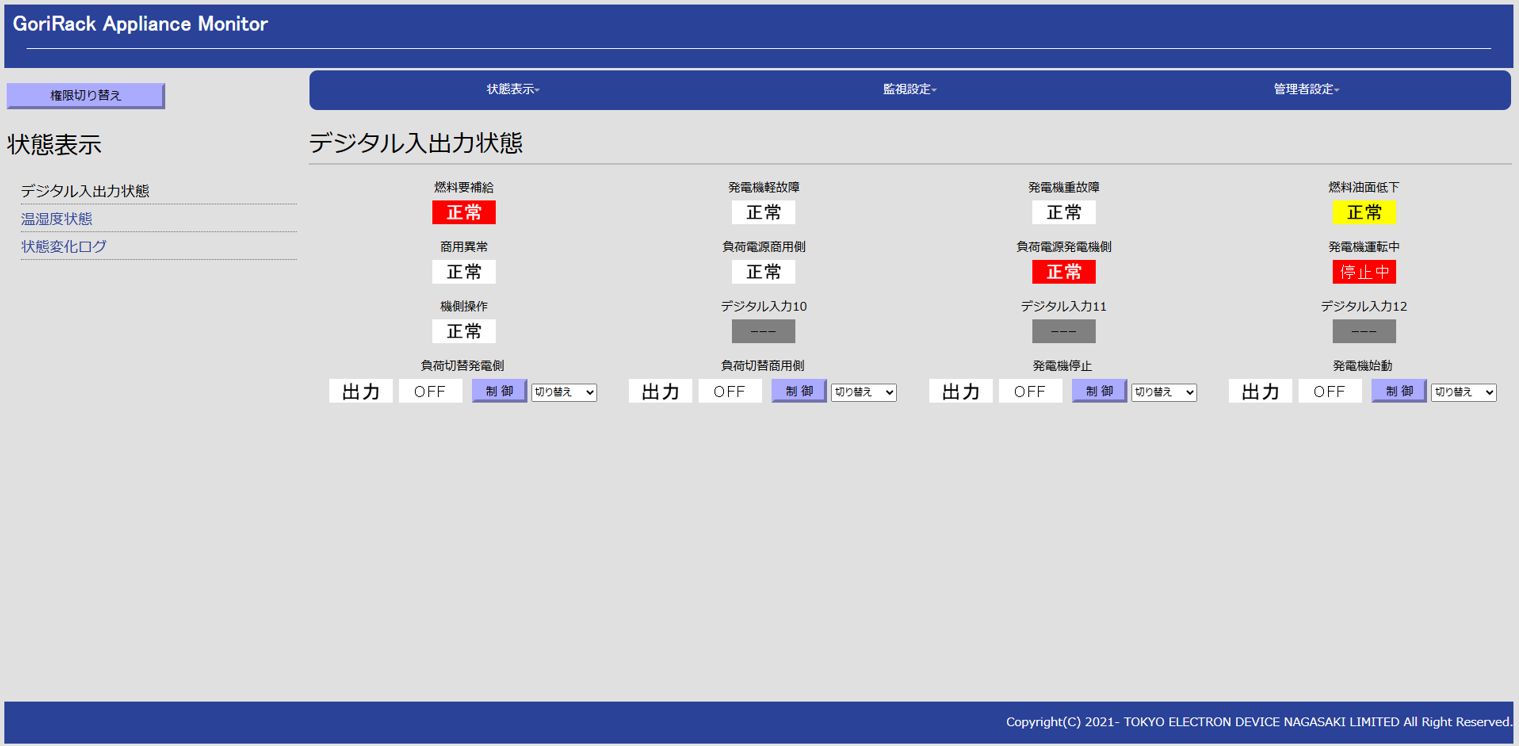Click the yellow 燃料油面低下 status indicator

tap(1364, 212)
